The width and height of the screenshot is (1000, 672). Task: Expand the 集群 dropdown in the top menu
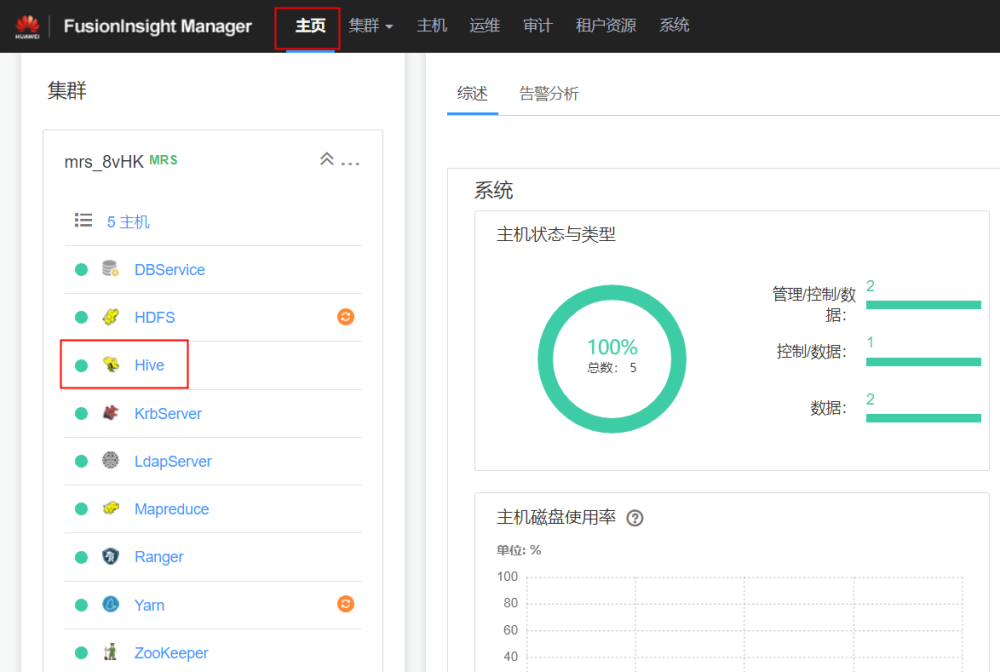(x=371, y=26)
